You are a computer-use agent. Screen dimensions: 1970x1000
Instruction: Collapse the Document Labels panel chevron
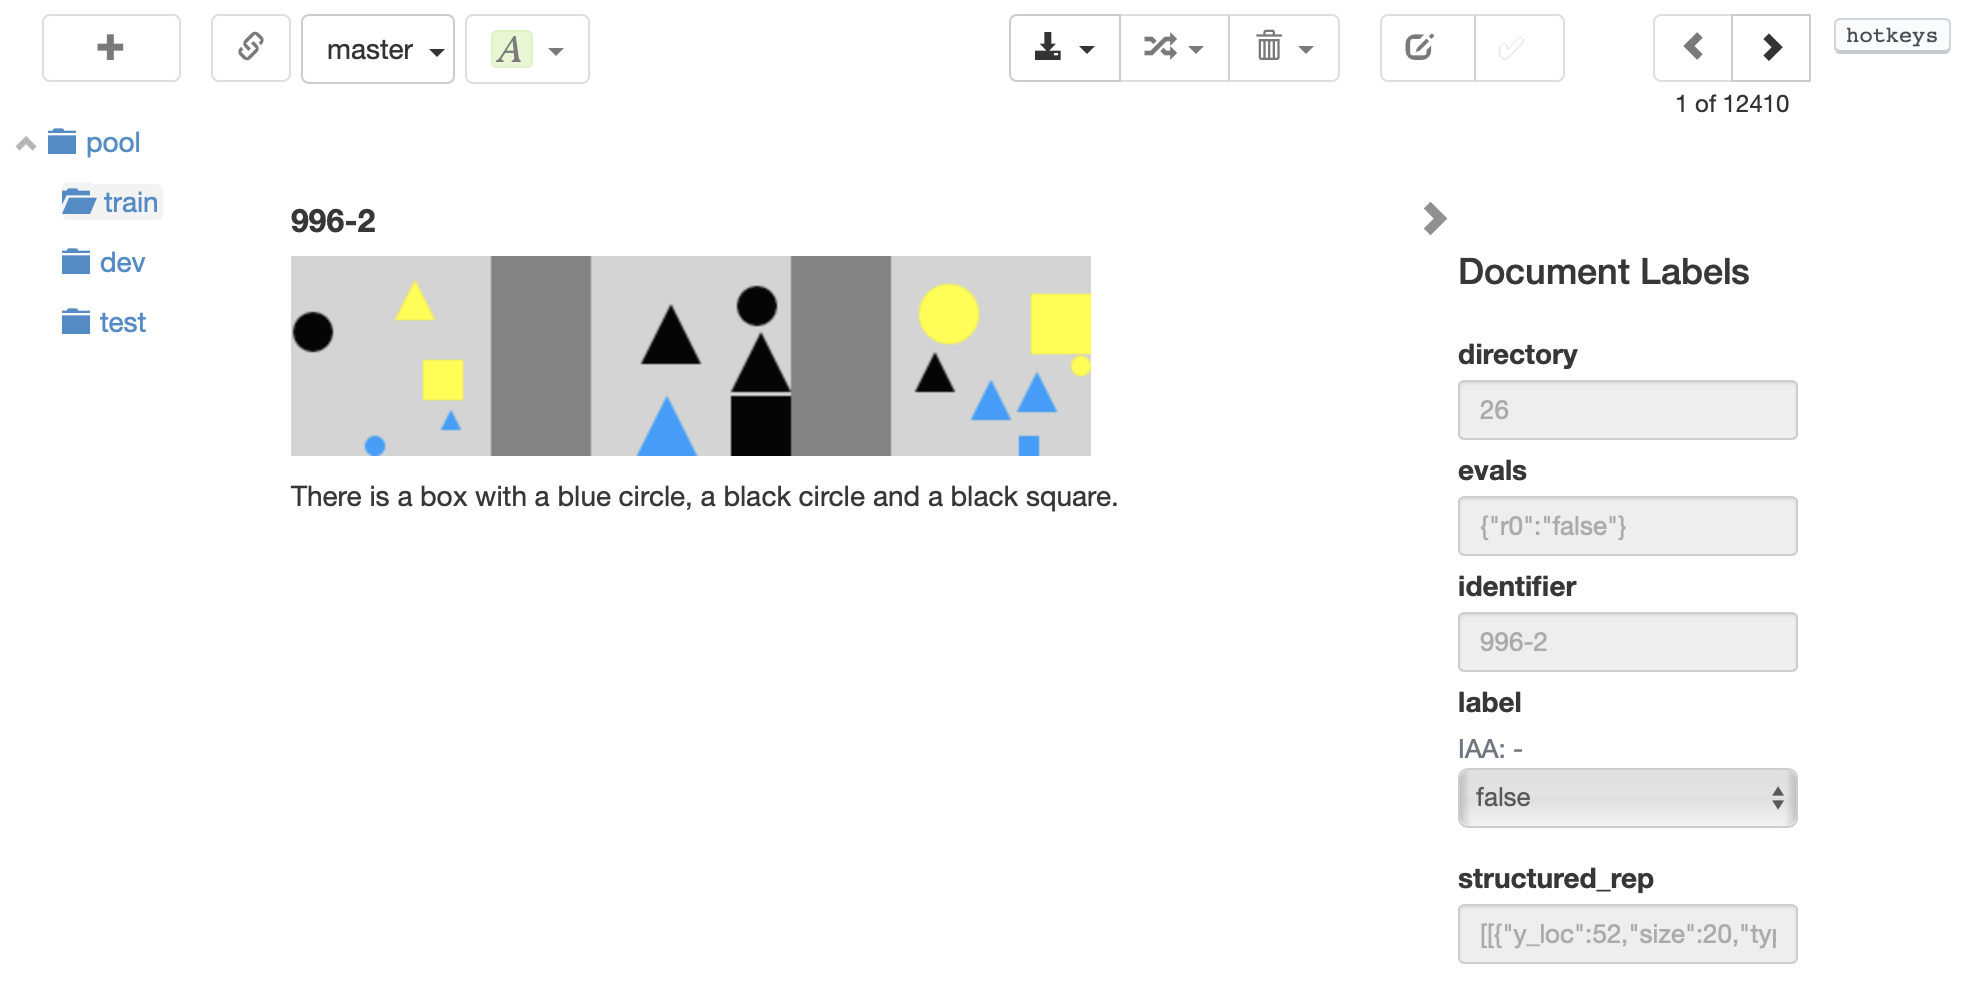[x=1435, y=218]
